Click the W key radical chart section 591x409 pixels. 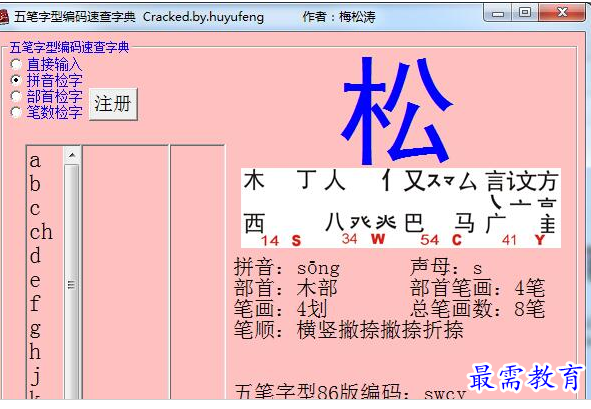(x=361, y=207)
